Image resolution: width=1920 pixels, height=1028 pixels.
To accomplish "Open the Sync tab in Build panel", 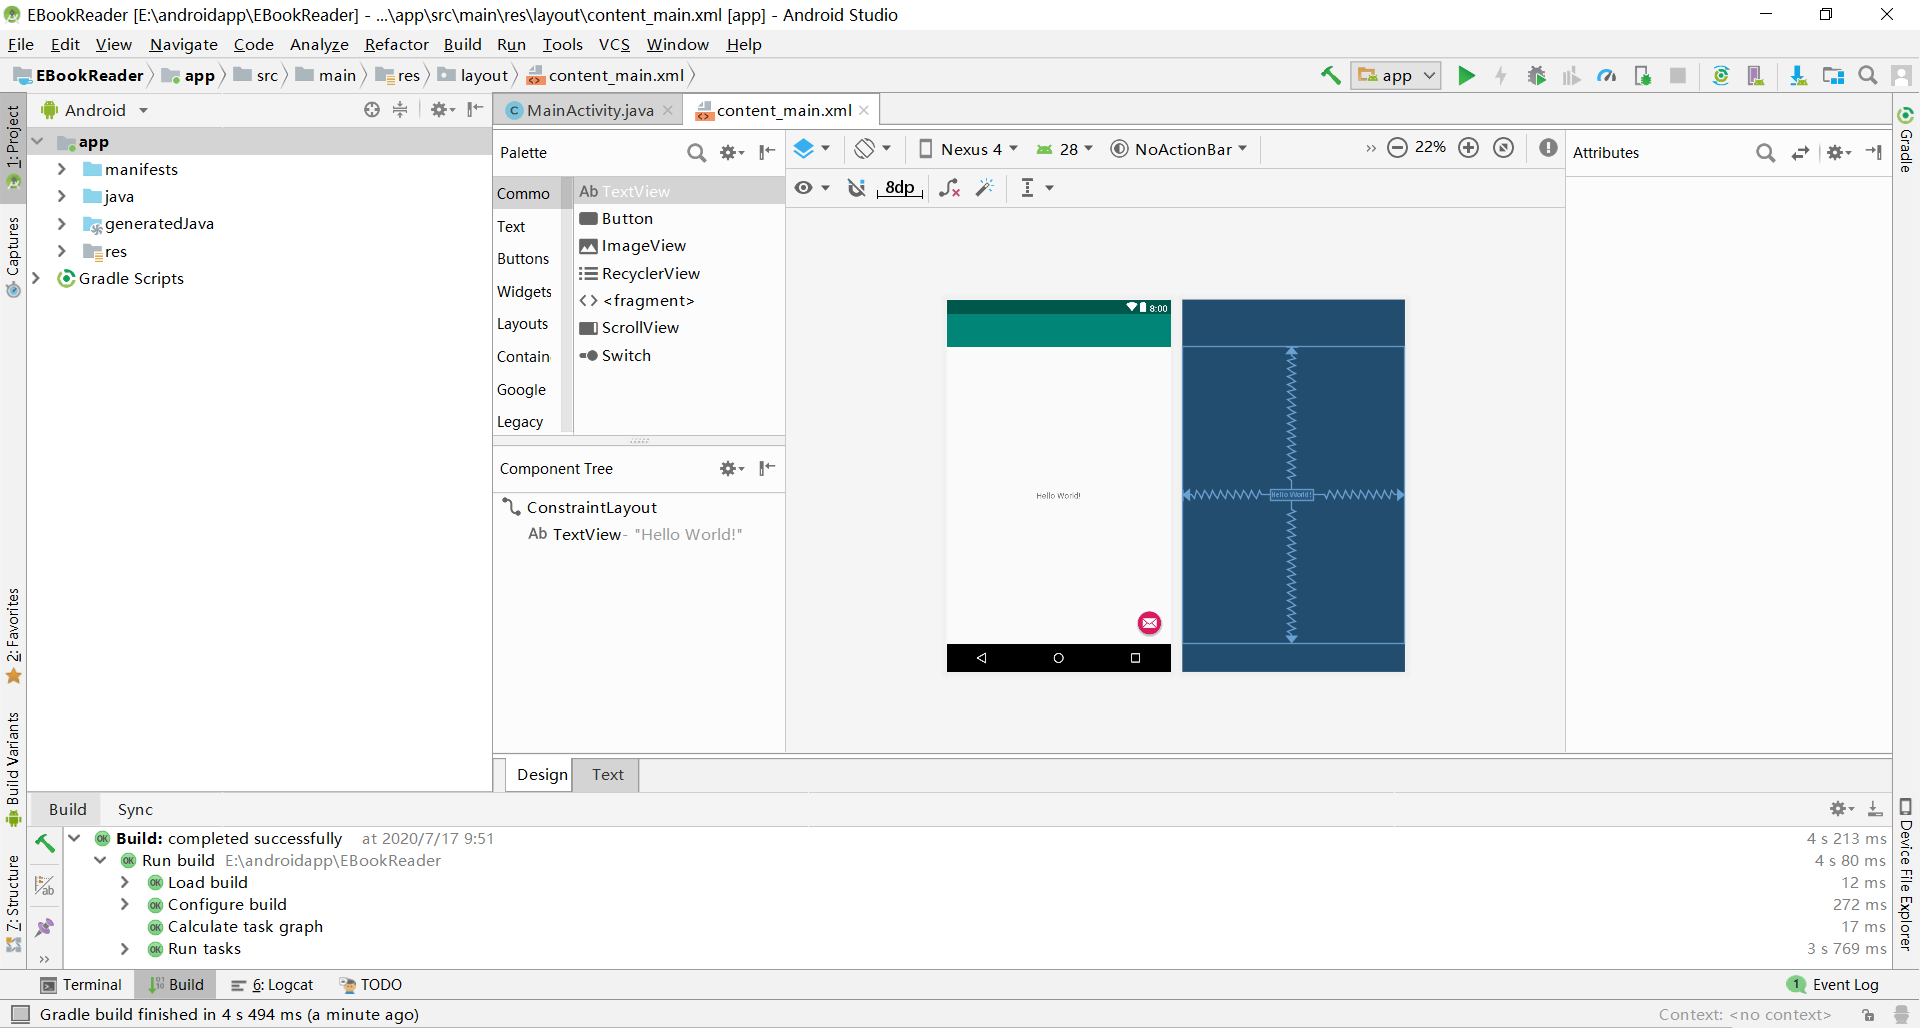I will pyautogui.click(x=135, y=809).
